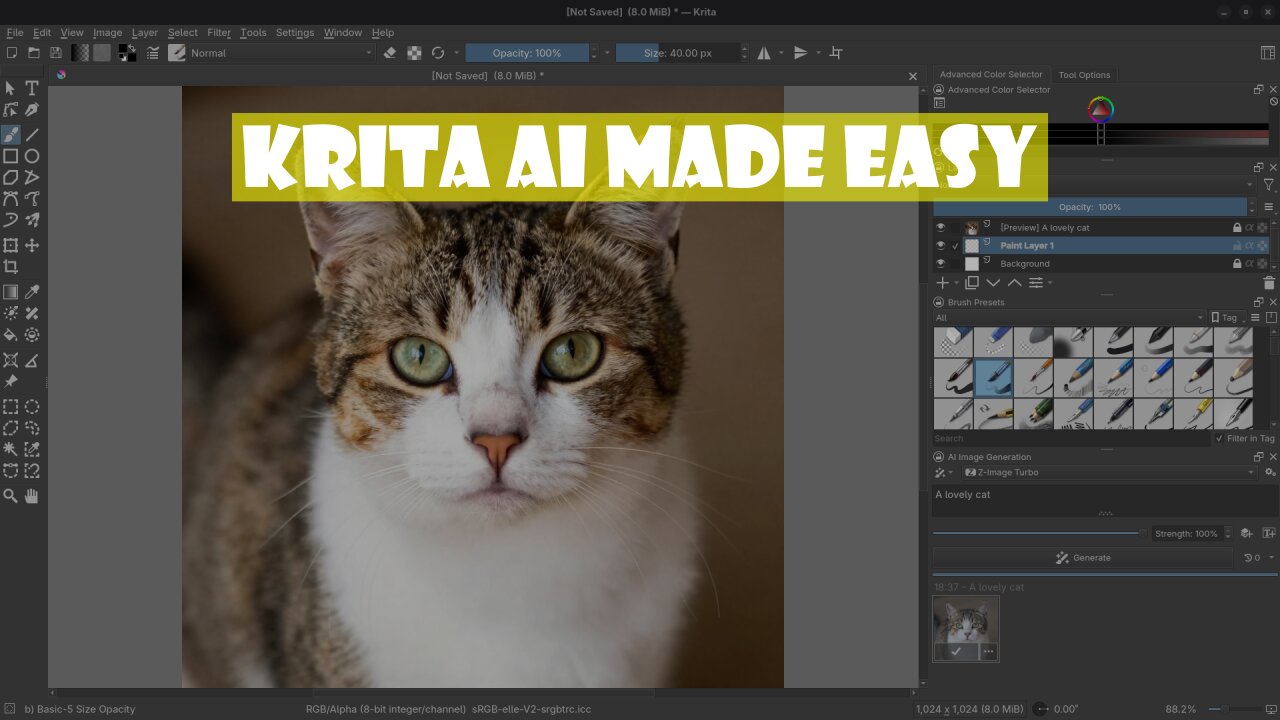Open Z-Image Turbo style dropdown
This screenshot has width=1280, height=720.
pos(1110,472)
